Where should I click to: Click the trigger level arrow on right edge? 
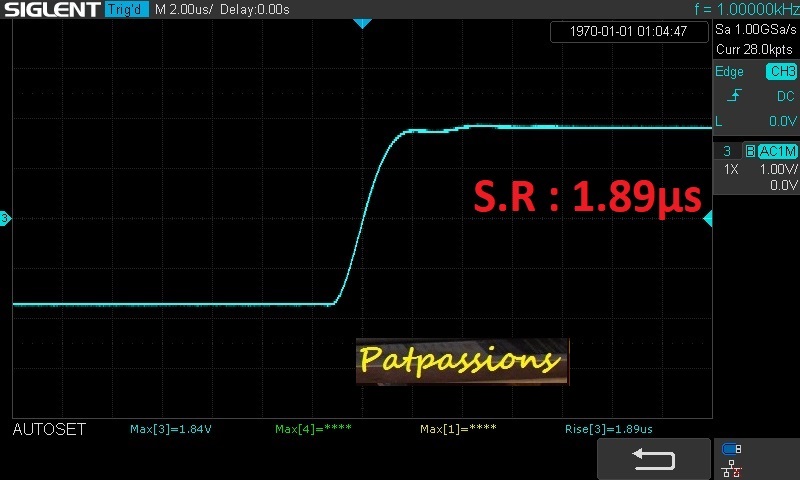[x=707, y=219]
